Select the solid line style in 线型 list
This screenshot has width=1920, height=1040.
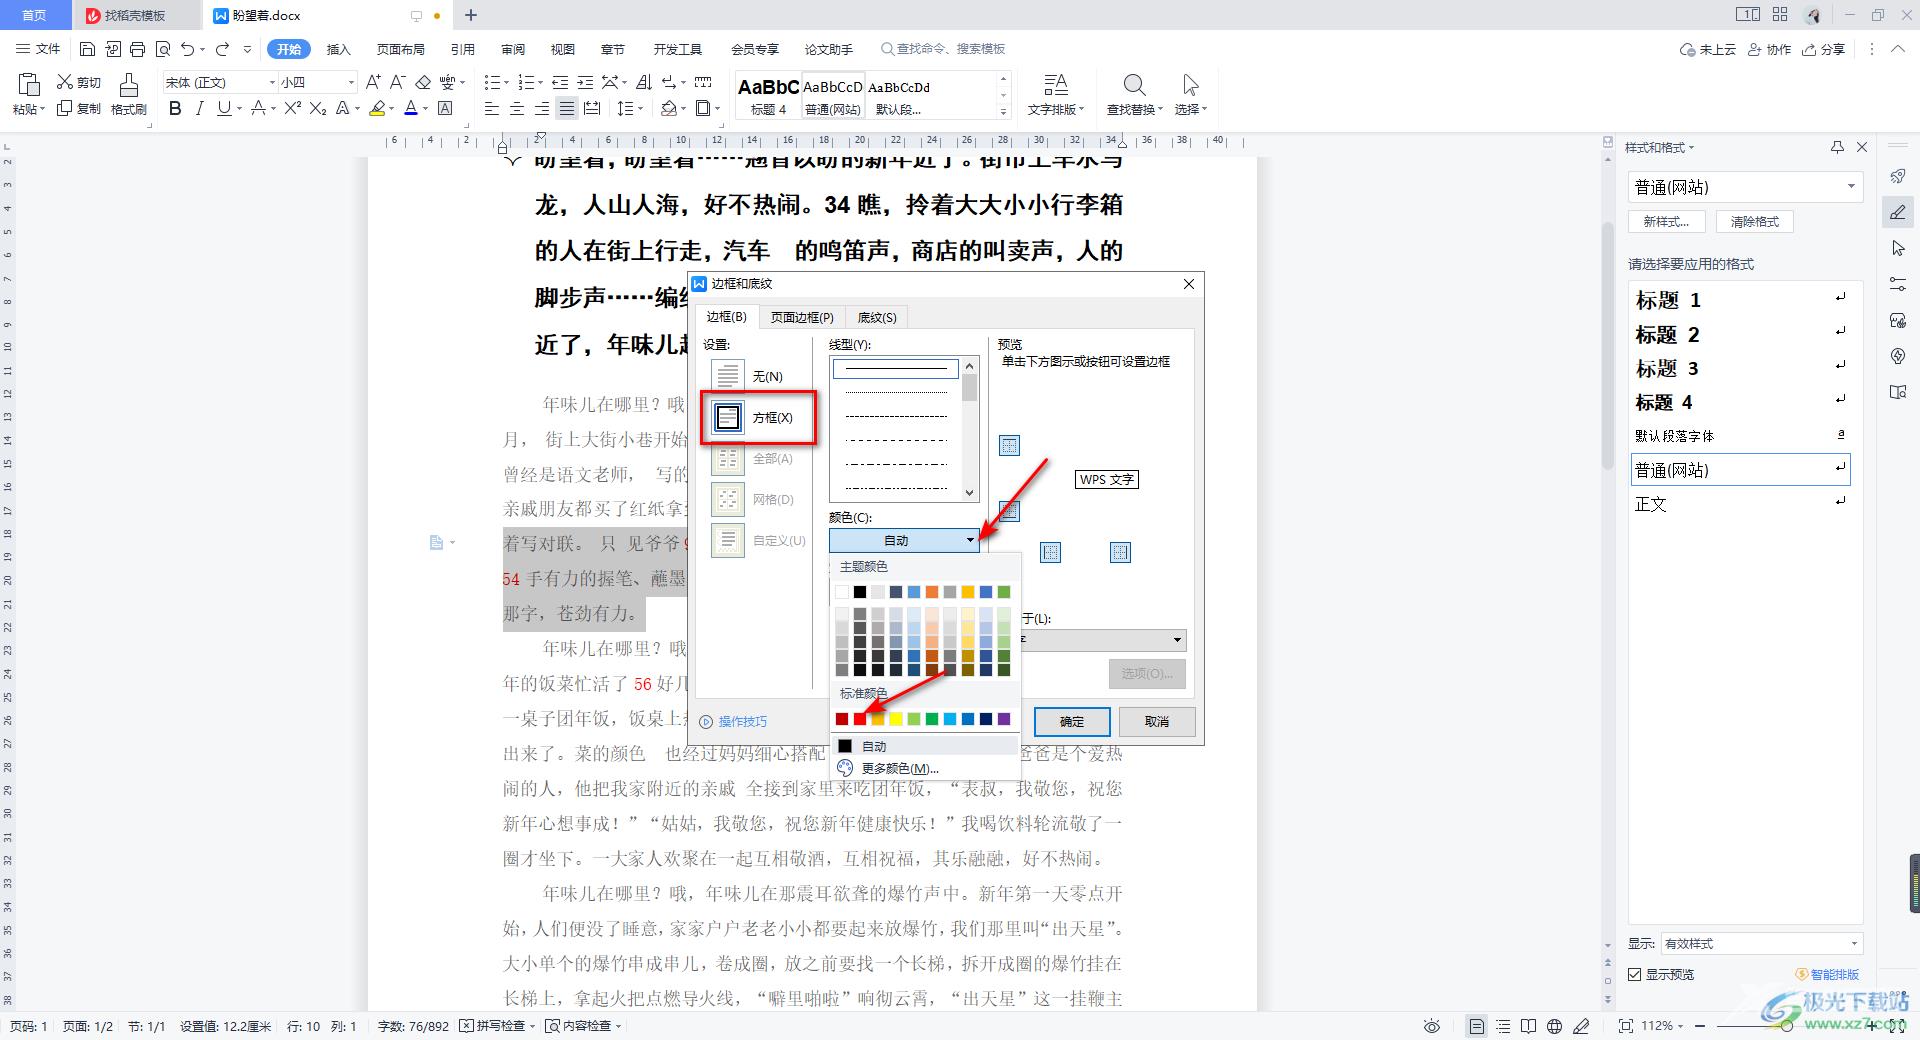pyautogui.click(x=895, y=369)
